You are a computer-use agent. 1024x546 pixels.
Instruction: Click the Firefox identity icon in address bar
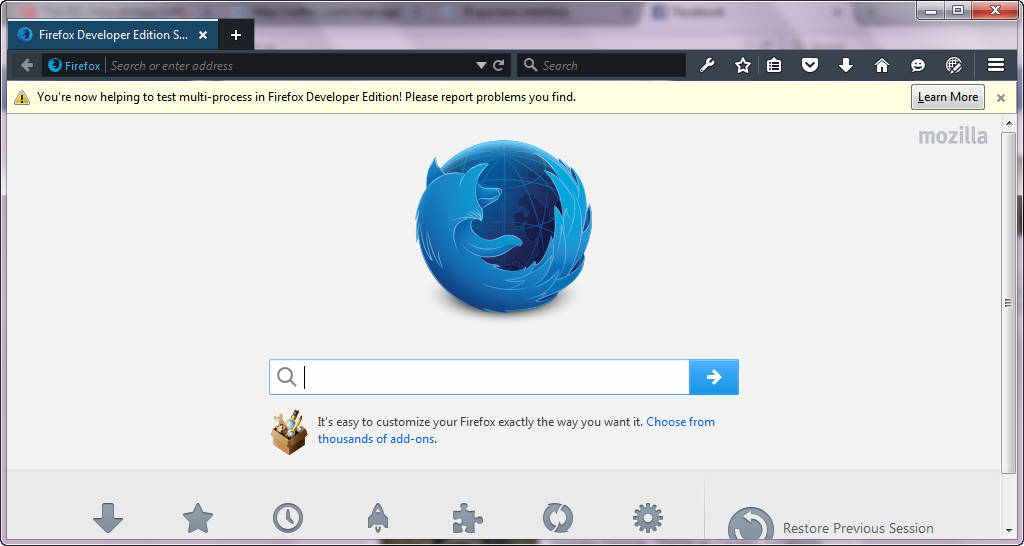(56, 65)
